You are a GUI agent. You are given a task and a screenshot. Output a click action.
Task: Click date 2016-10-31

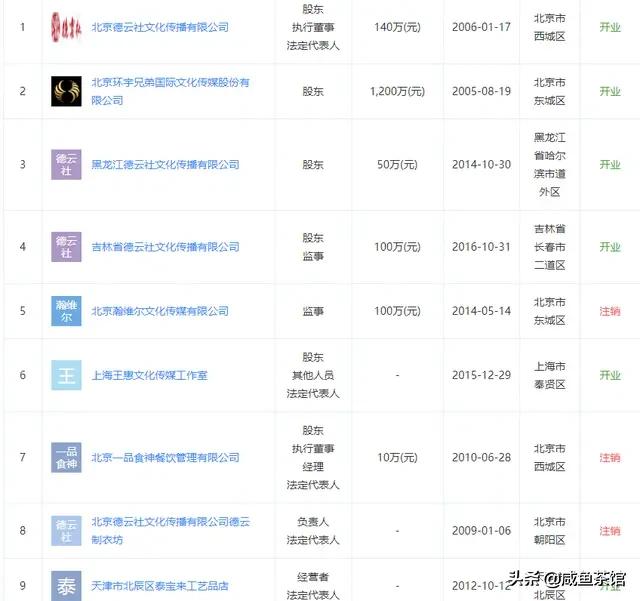[x=481, y=247]
